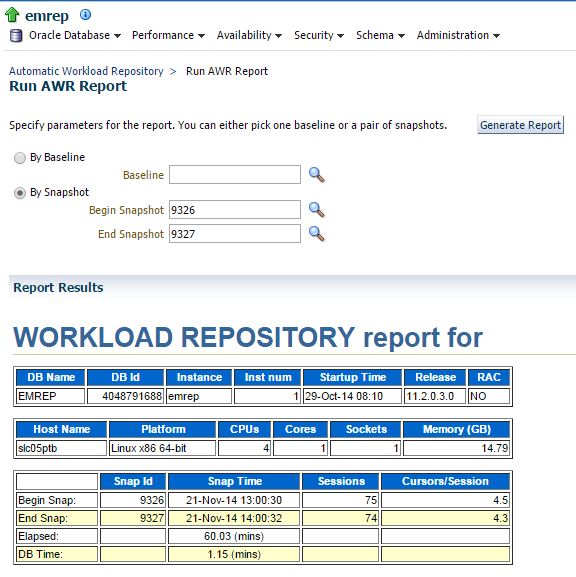Generate the AWR report
The height and width of the screenshot is (577, 576).
520,125
